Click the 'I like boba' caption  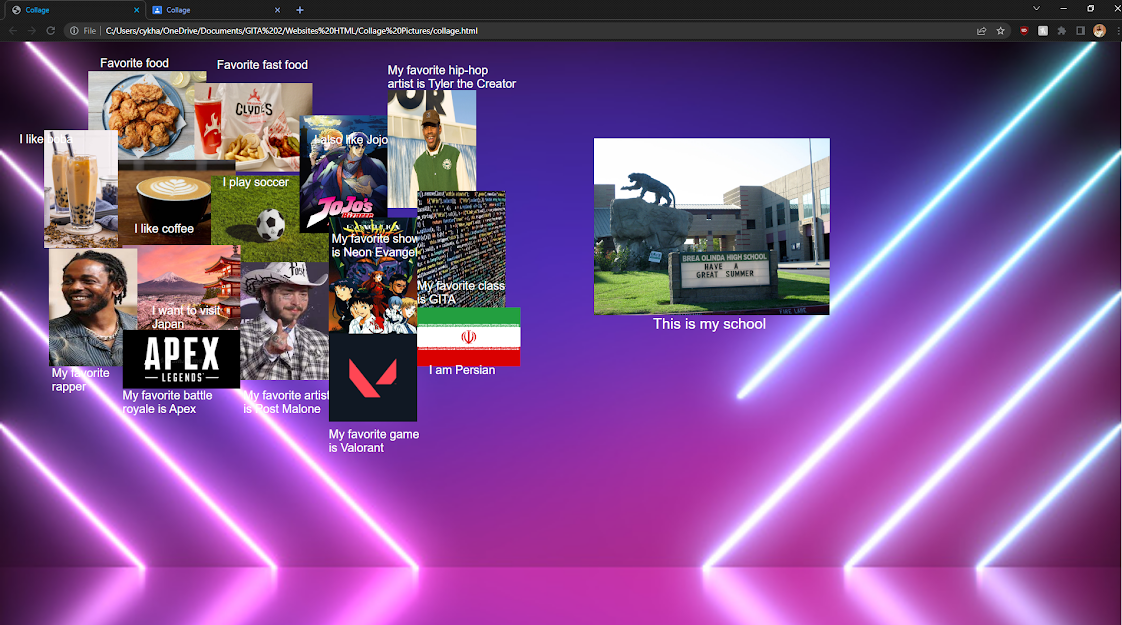pyautogui.click(x=46, y=139)
